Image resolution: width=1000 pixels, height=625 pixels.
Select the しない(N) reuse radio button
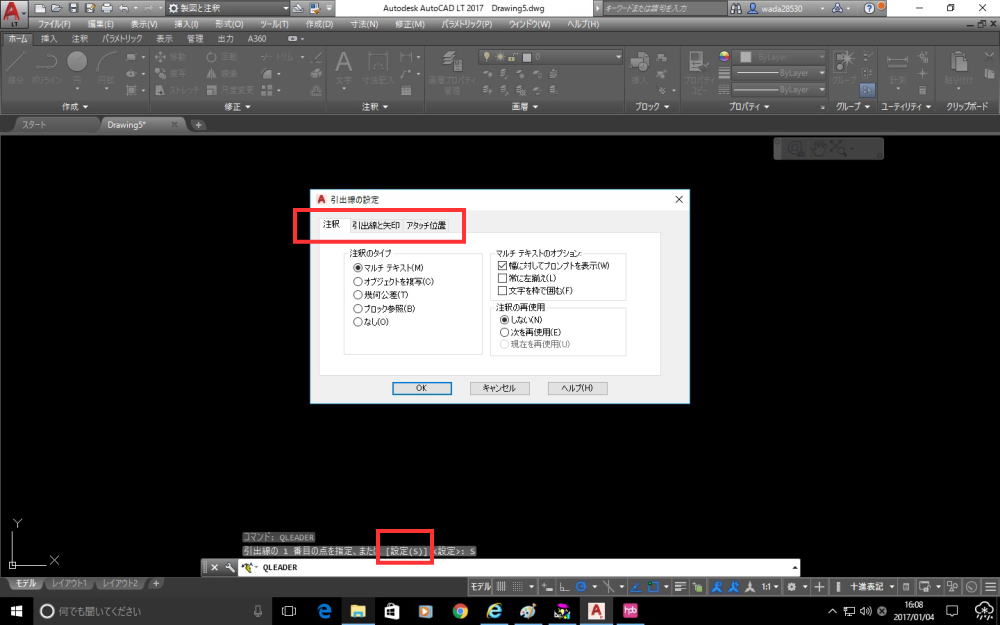[x=504, y=320]
